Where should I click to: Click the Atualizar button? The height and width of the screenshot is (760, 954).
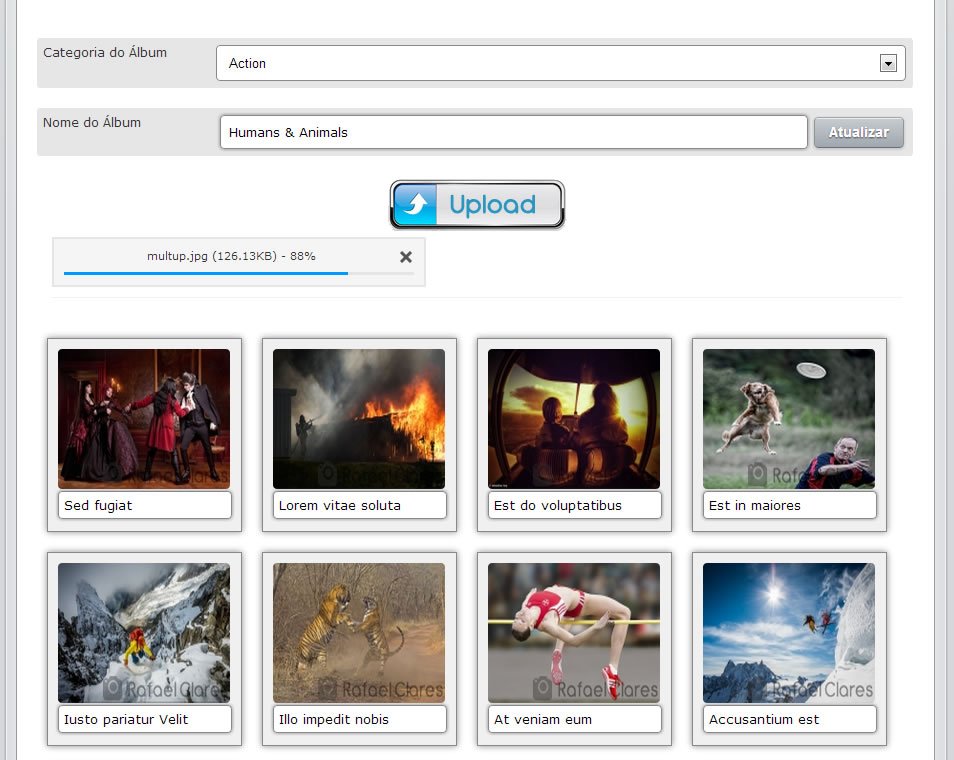(858, 132)
